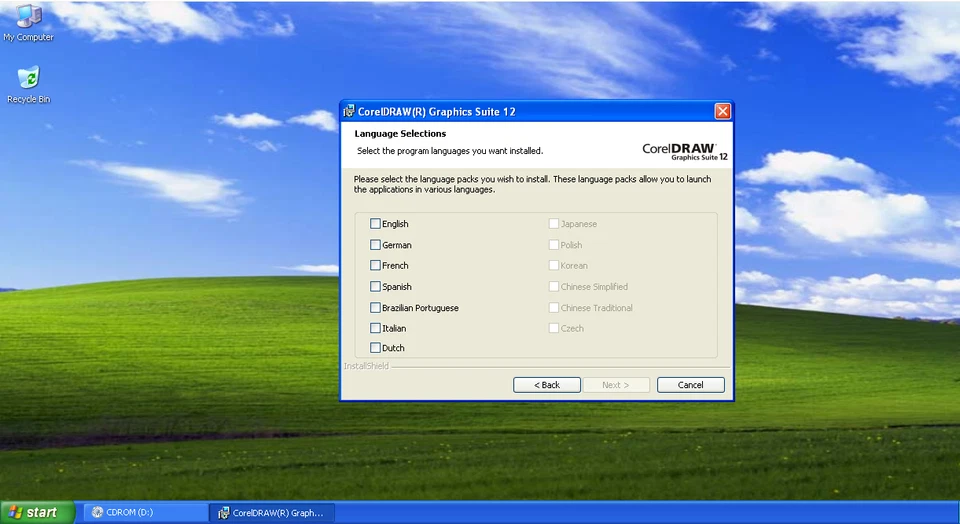Select the Recycle Bin desktop icon
The image size is (960, 524).
coord(28,84)
